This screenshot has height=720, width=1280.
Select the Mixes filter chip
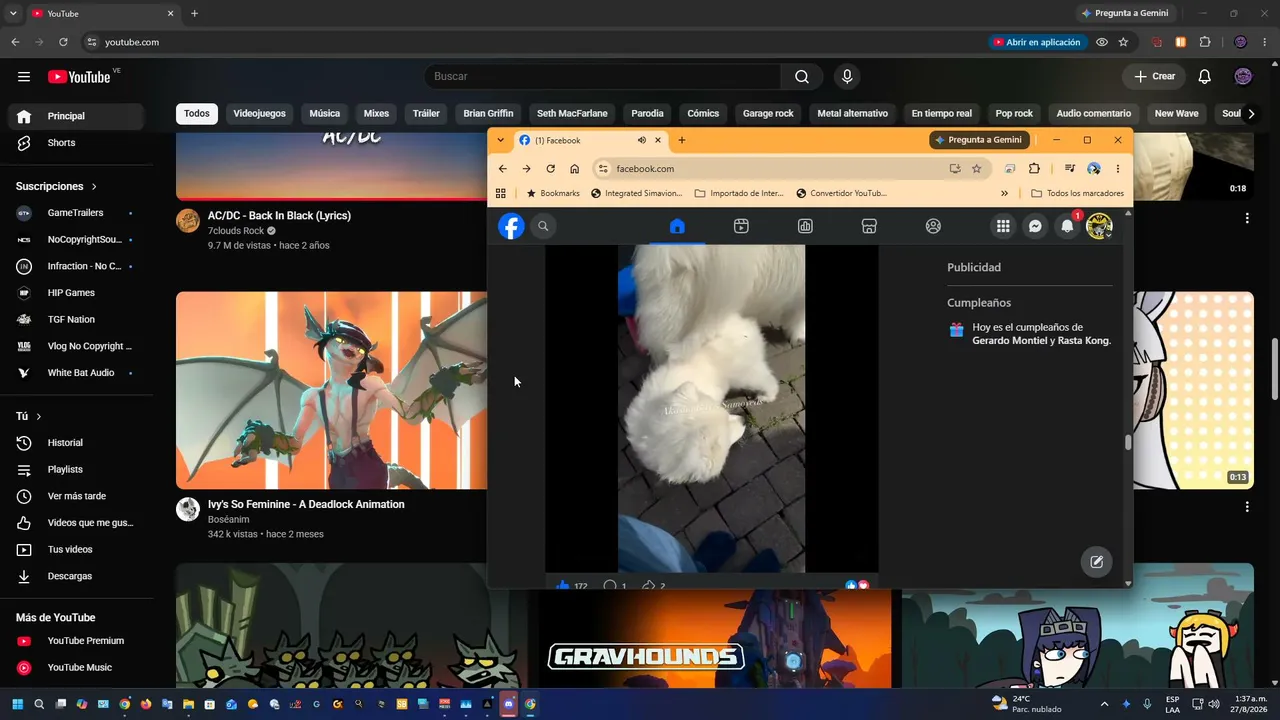point(376,114)
